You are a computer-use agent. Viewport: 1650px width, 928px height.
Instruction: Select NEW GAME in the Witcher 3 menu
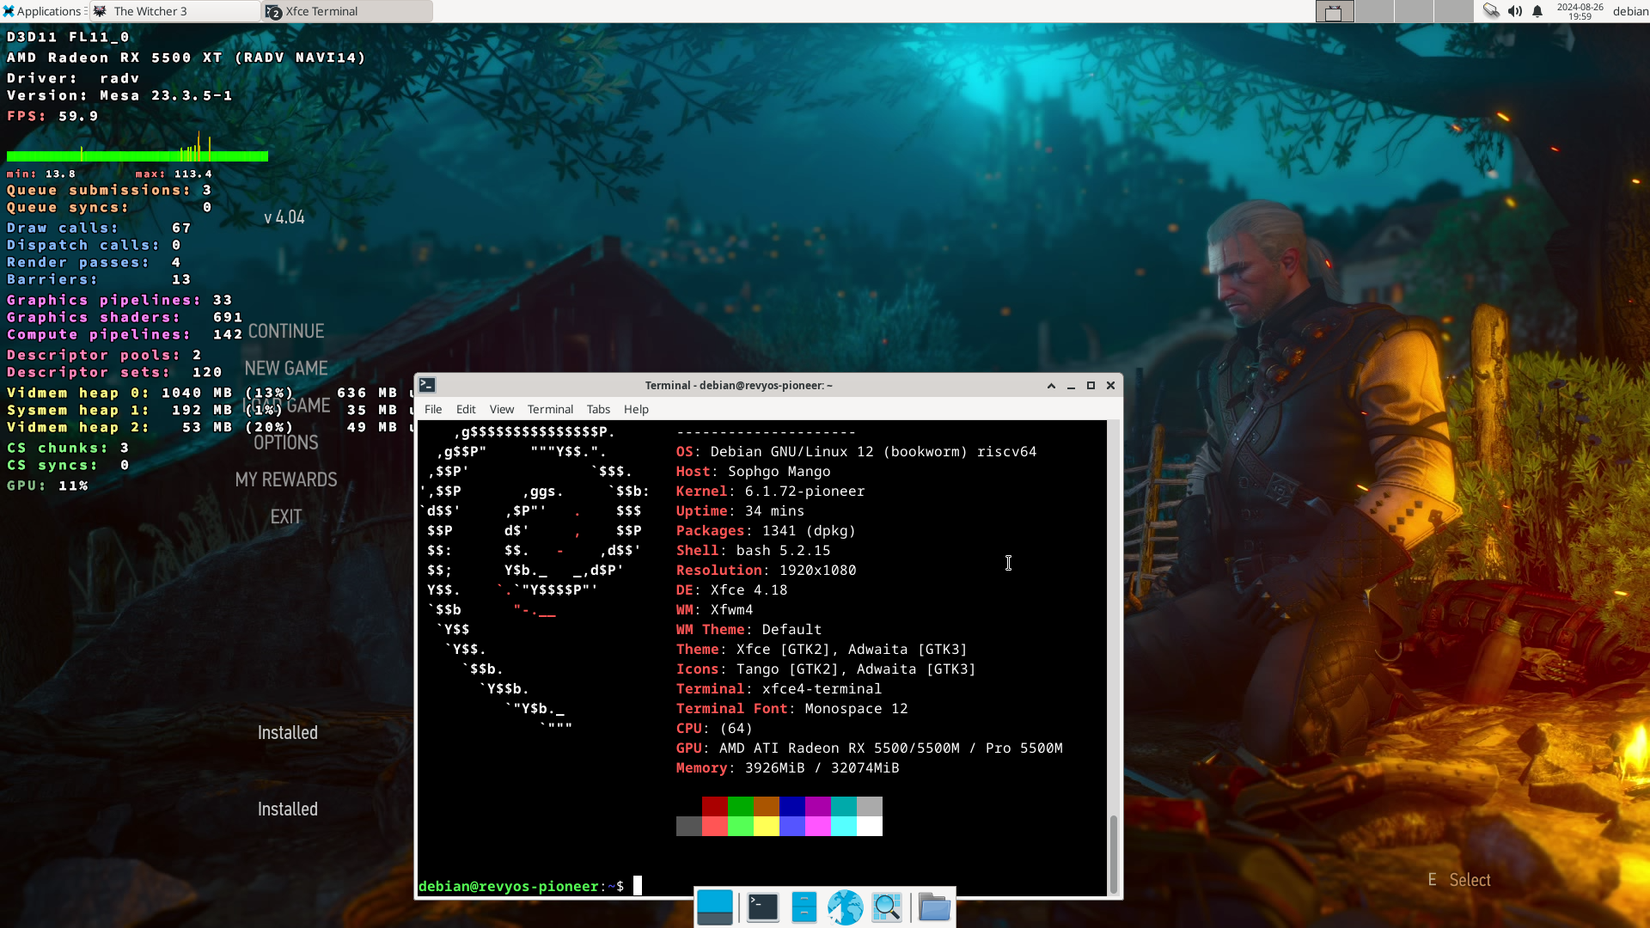286,368
